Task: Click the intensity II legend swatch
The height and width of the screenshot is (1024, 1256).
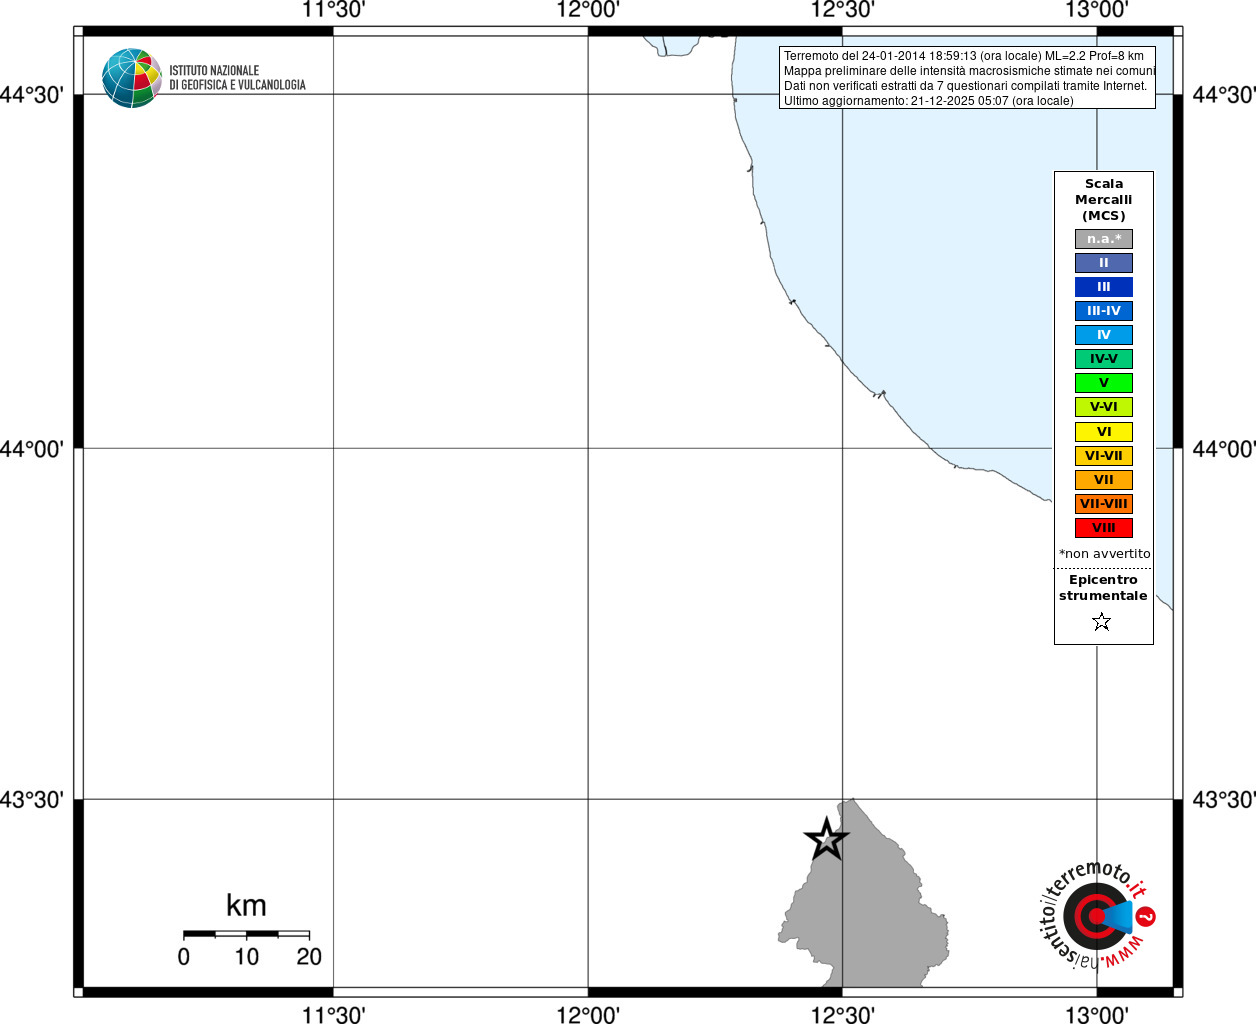Action: click(1104, 263)
